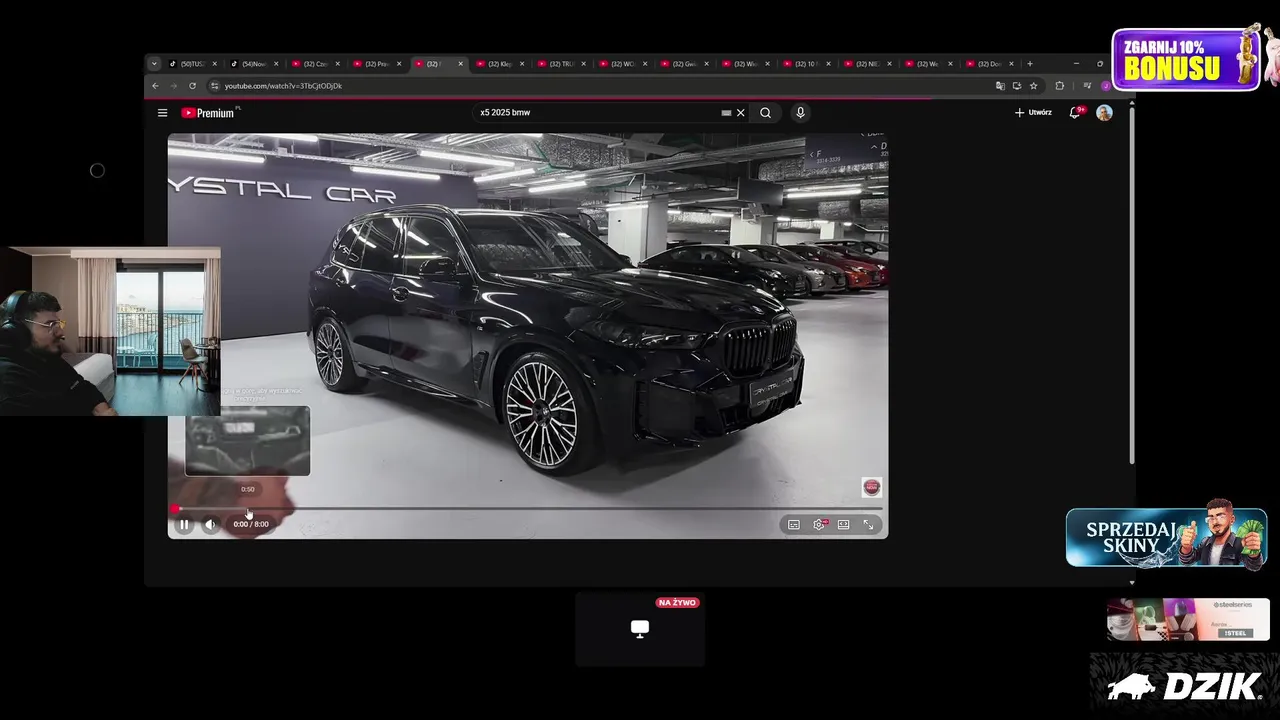Viewport: 1280px width, 720px height.
Task: Click the 'Sprzedaj skiny' banner
Action: (1166, 538)
